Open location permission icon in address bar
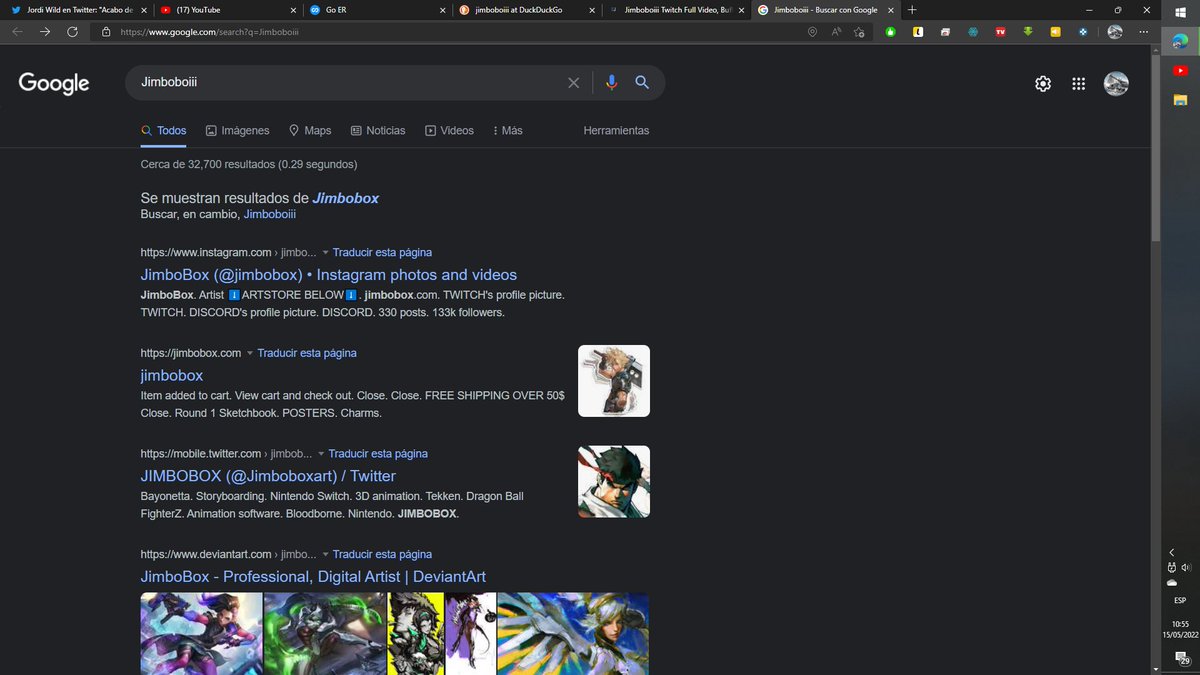The image size is (1200, 675). point(812,32)
